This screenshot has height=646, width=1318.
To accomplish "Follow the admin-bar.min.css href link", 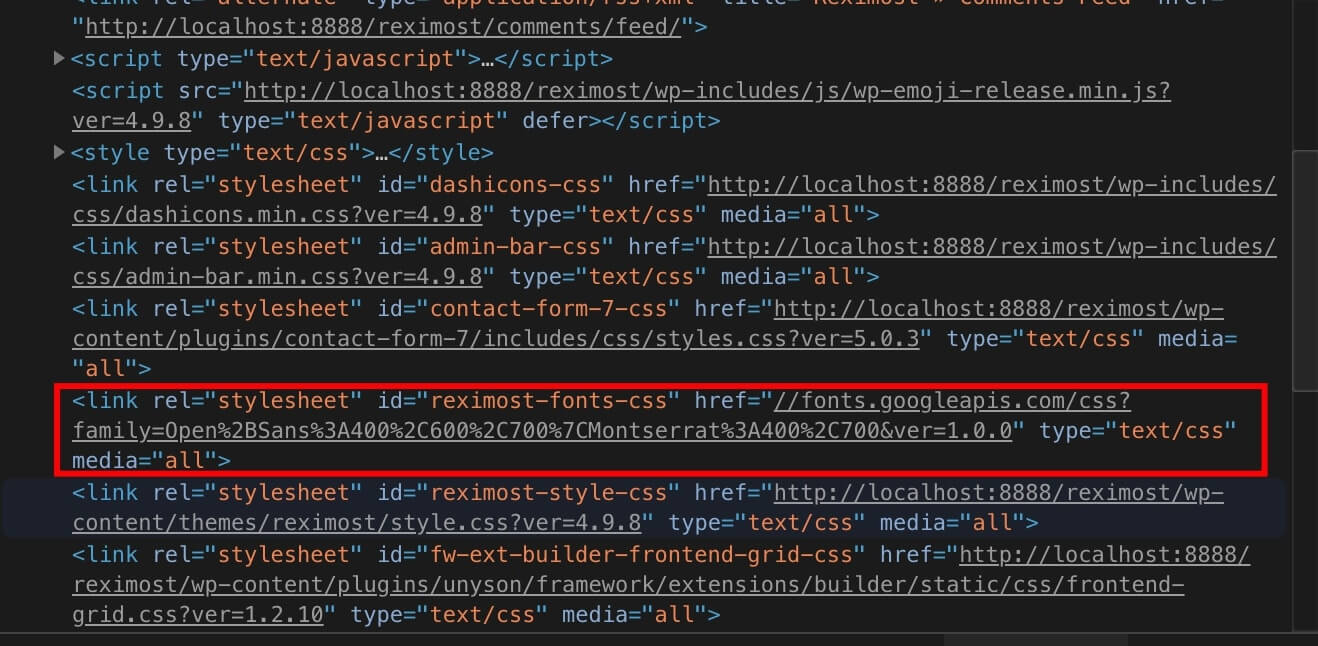I will [x=674, y=260].
